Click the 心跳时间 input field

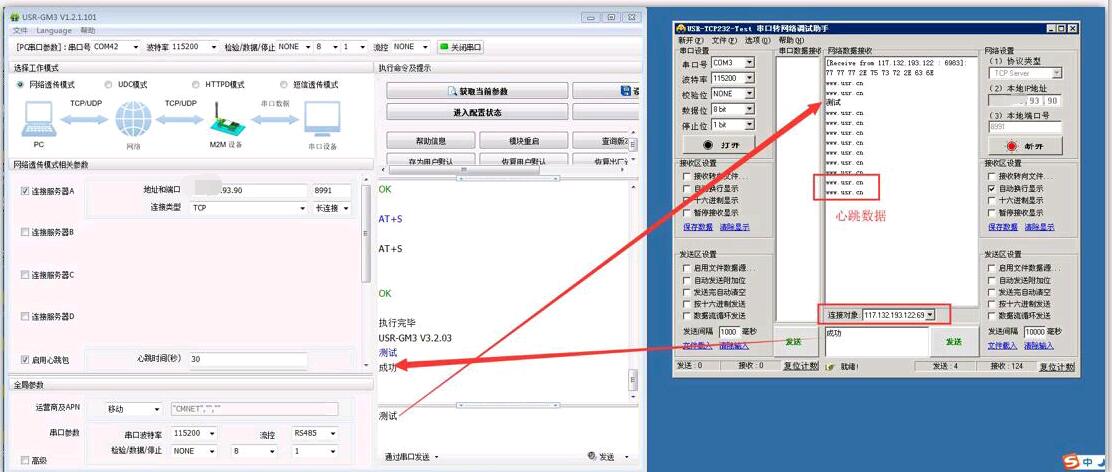246,359
